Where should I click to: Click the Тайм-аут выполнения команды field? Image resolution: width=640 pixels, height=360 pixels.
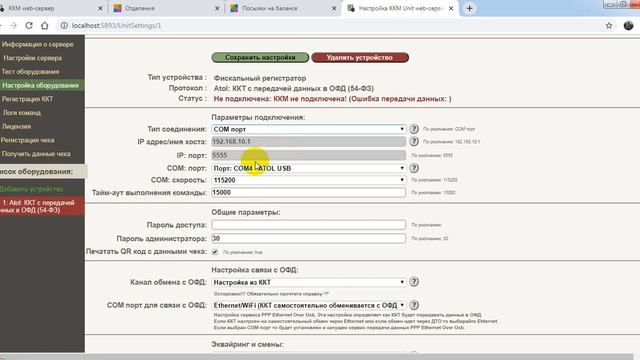pyautogui.click(x=309, y=192)
